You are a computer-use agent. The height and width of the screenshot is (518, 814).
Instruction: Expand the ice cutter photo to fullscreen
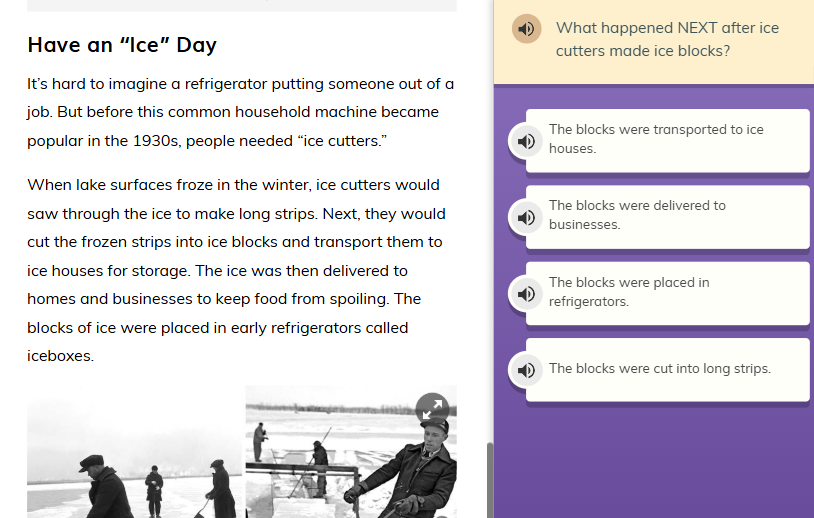(x=432, y=408)
